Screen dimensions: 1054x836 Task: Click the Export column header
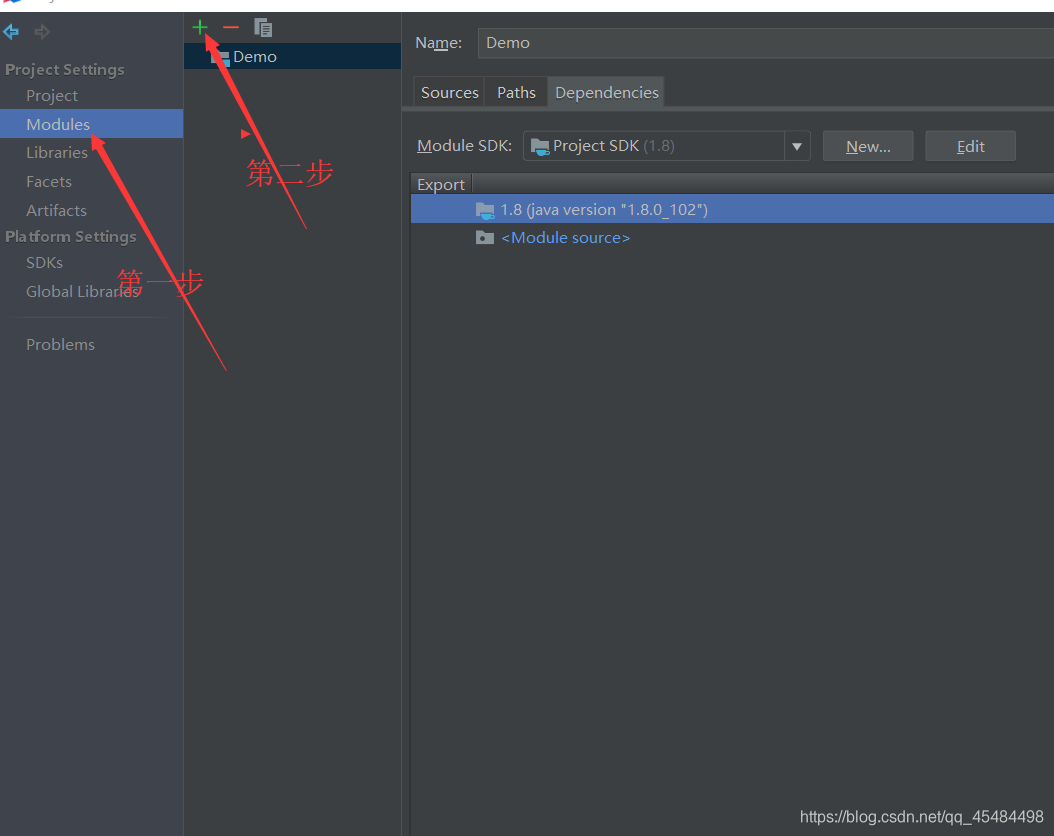pos(441,184)
